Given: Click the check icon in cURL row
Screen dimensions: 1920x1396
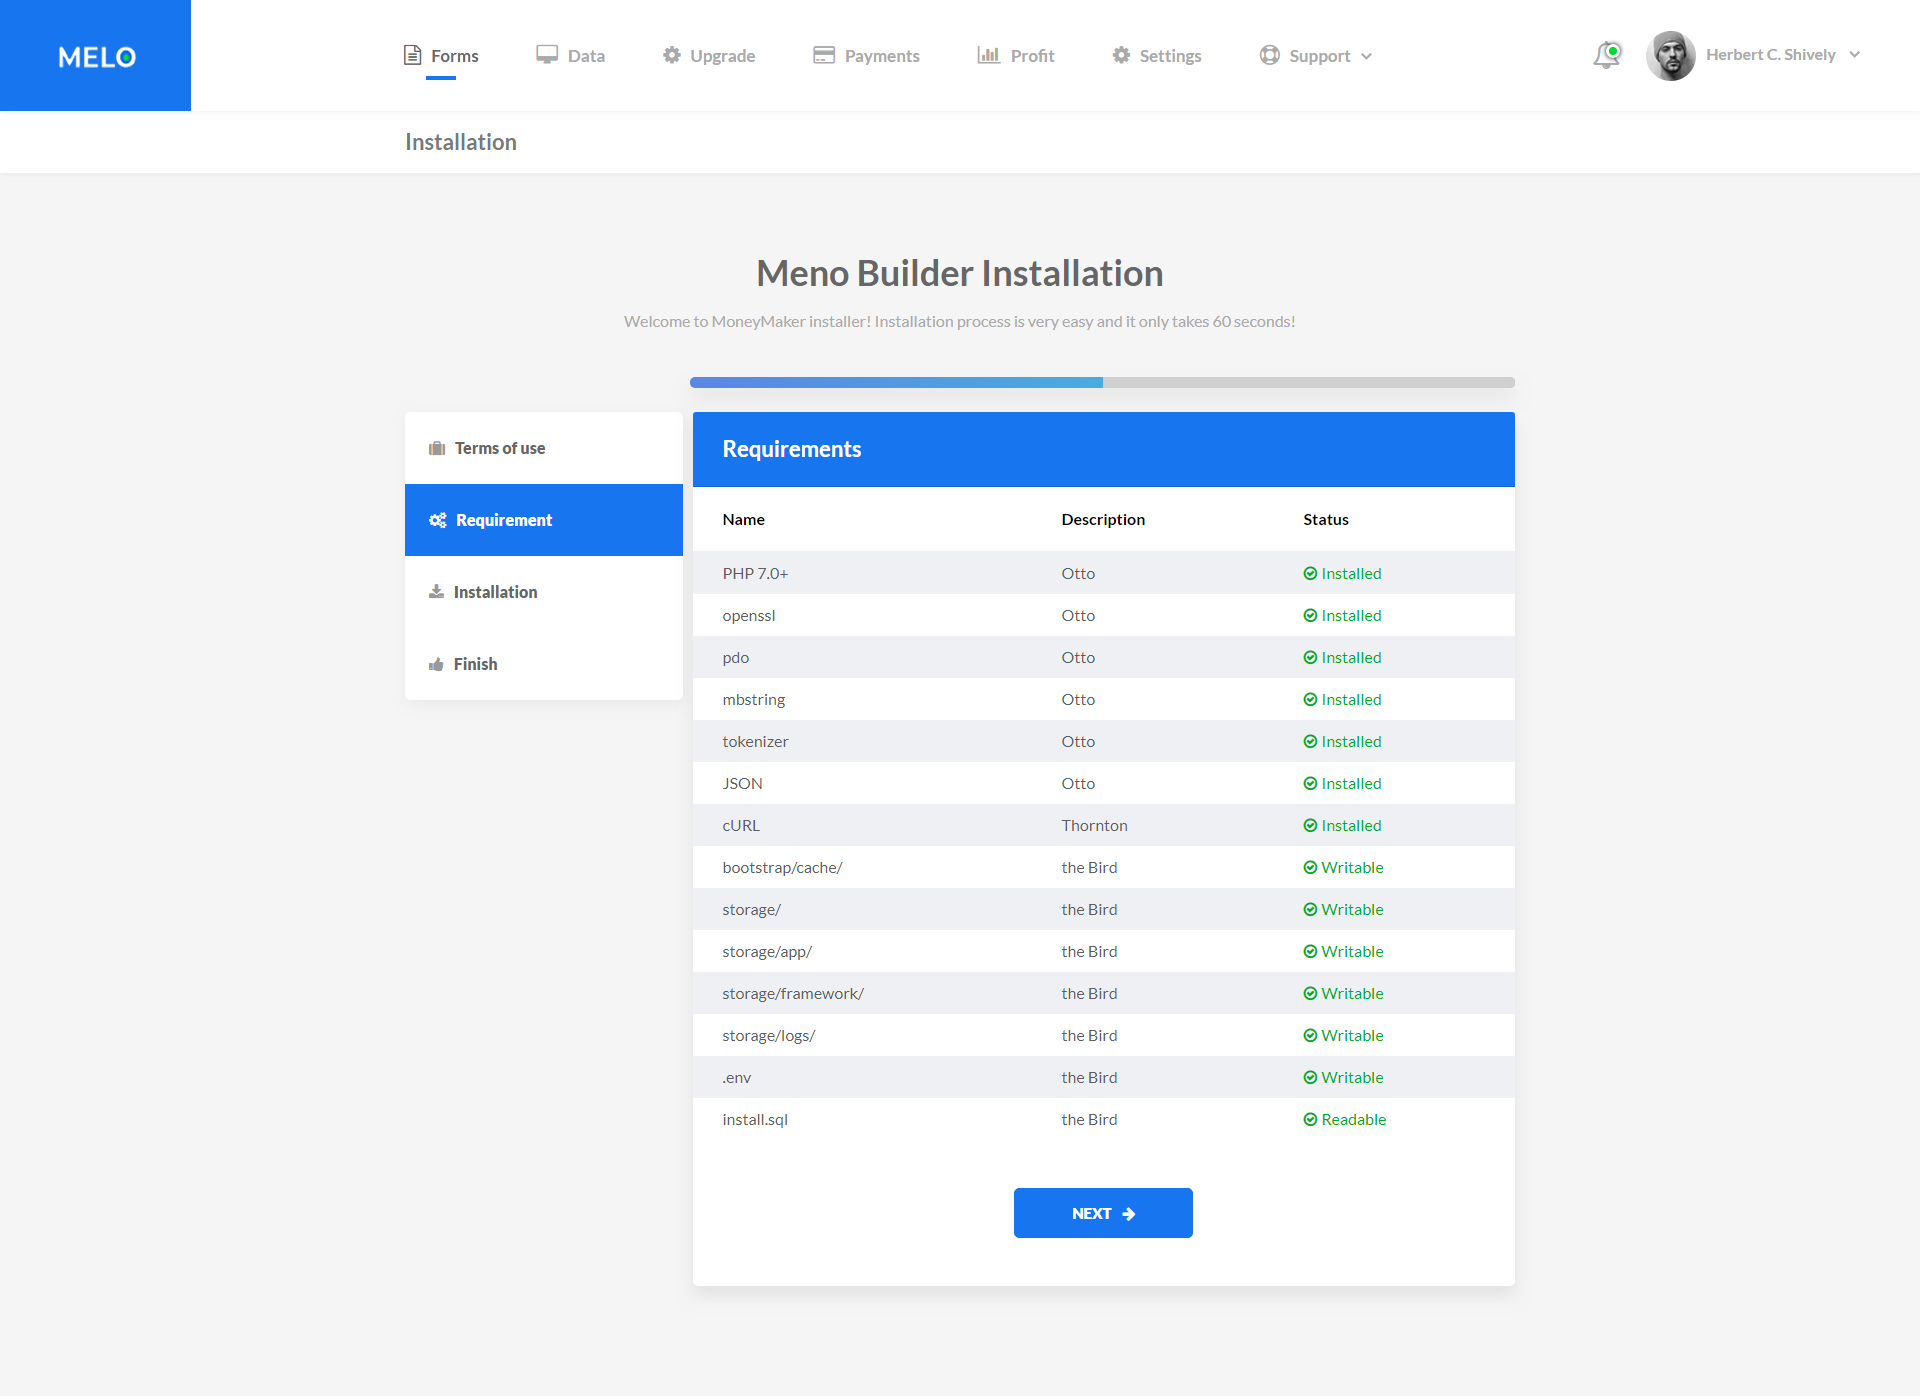Looking at the screenshot, I should tap(1310, 825).
